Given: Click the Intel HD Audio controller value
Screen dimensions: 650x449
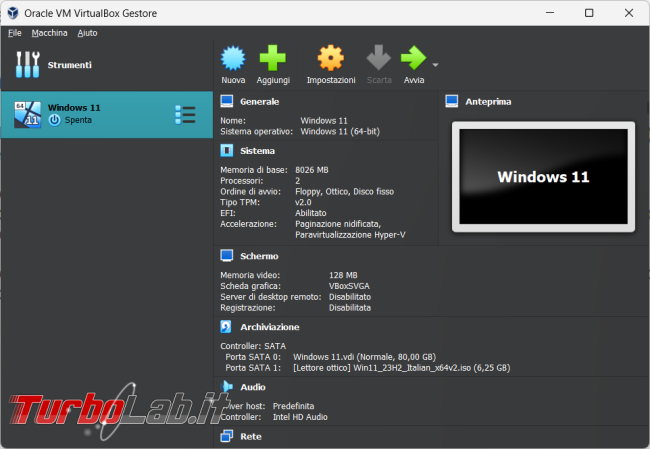Looking at the screenshot, I should [300, 417].
